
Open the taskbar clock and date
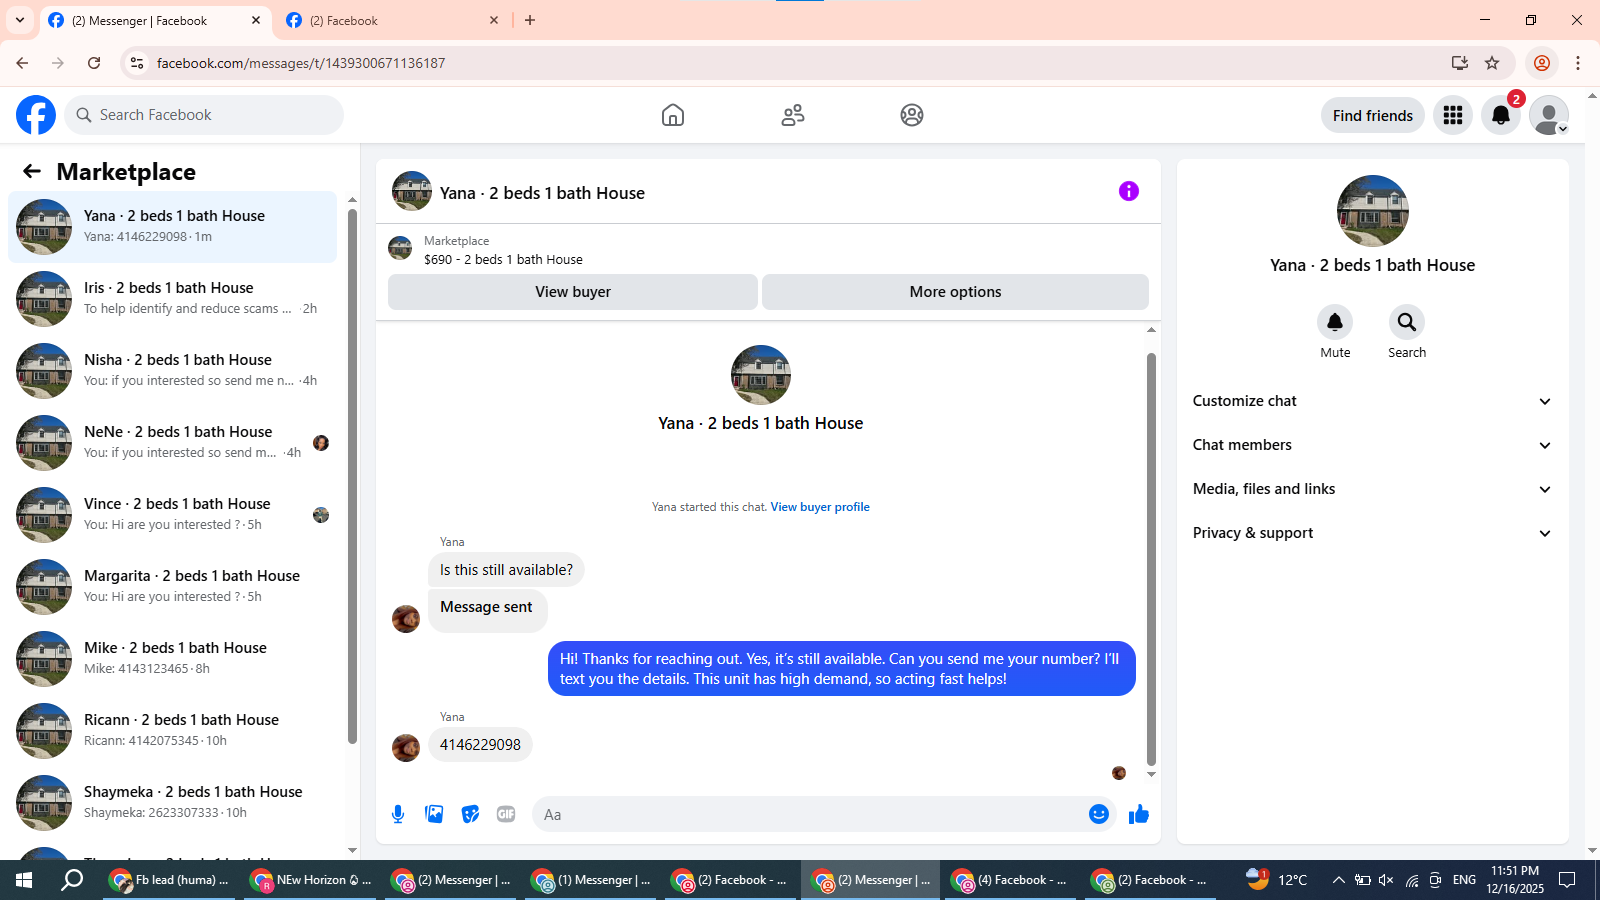tap(1515, 880)
